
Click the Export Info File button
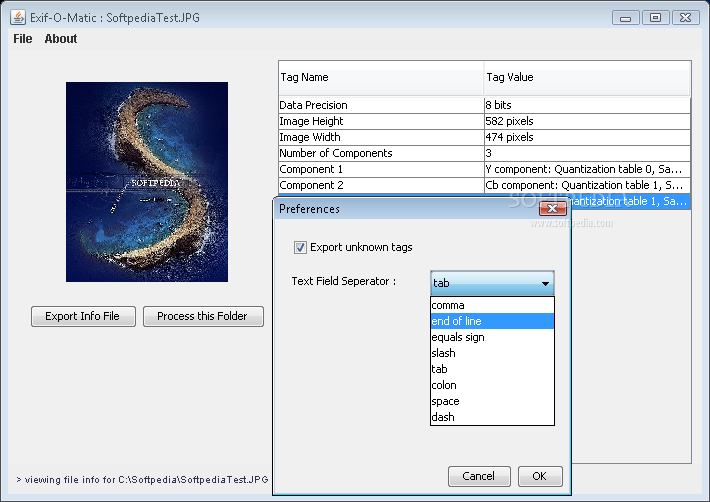83,316
